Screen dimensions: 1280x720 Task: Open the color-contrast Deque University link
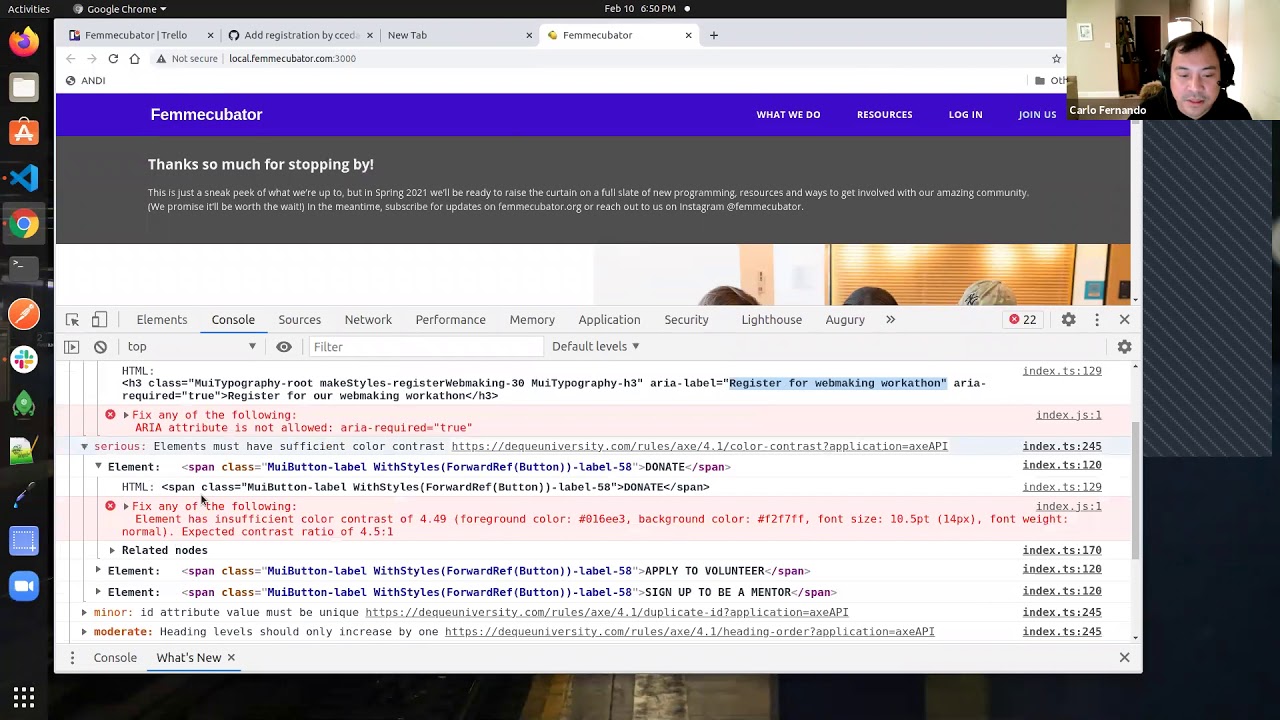pos(699,447)
